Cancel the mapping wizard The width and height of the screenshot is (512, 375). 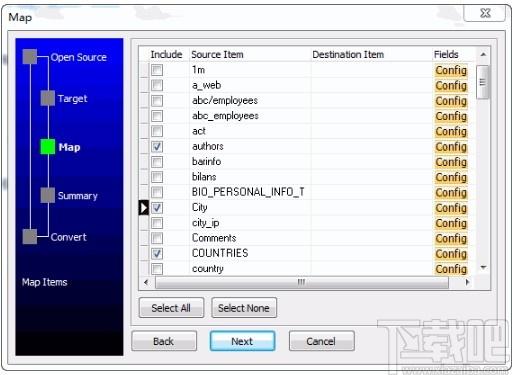pyautogui.click(x=321, y=341)
